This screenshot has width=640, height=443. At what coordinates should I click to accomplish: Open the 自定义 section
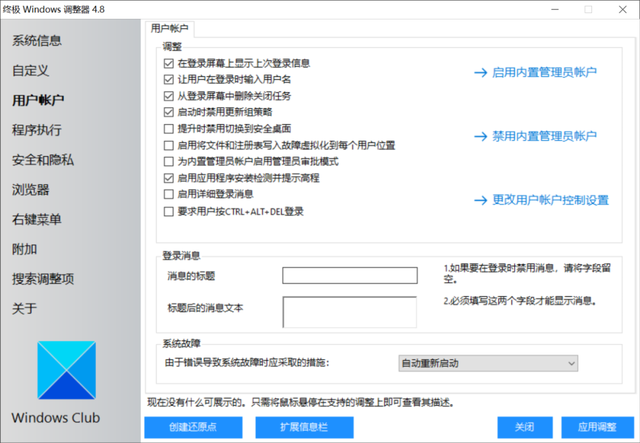pyautogui.click(x=31, y=70)
